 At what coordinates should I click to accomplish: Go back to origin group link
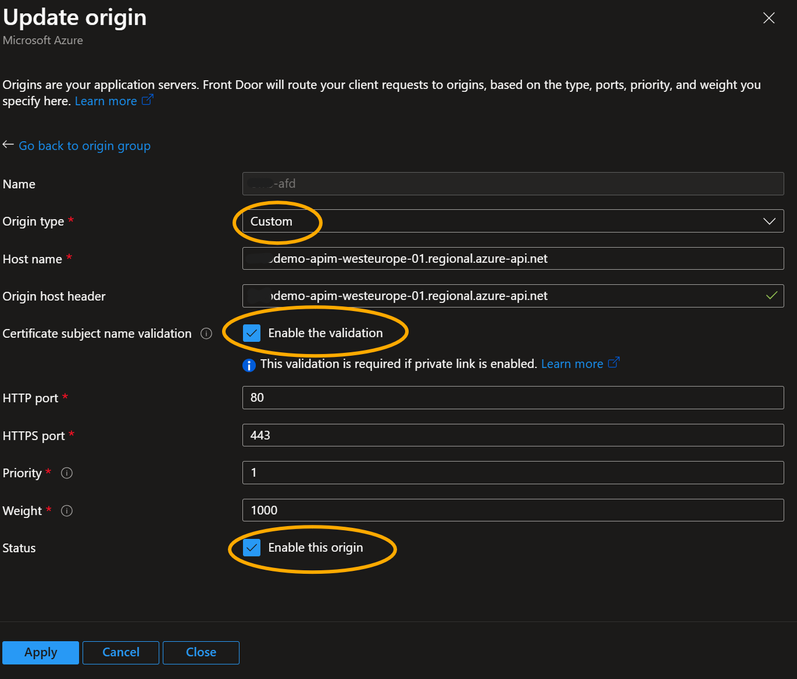coord(84,146)
